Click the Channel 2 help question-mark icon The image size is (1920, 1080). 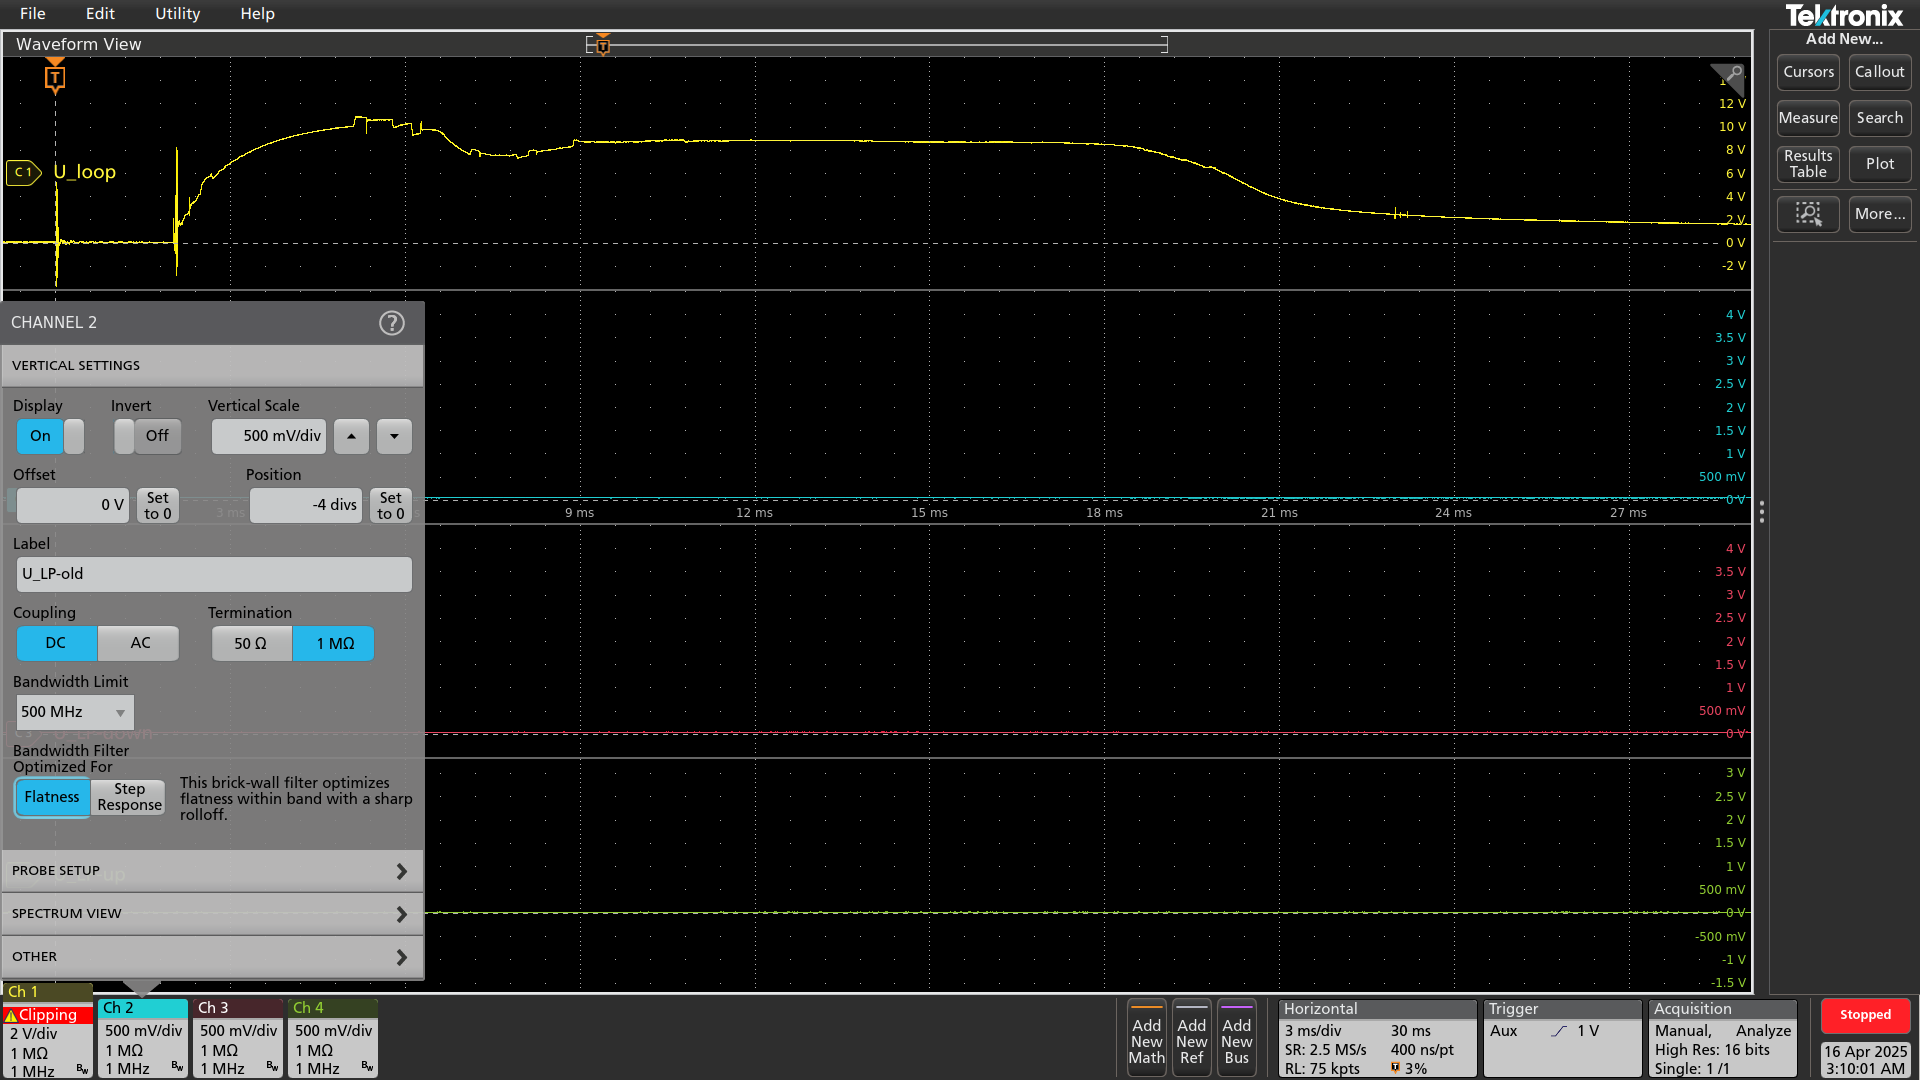pos(391,323)
